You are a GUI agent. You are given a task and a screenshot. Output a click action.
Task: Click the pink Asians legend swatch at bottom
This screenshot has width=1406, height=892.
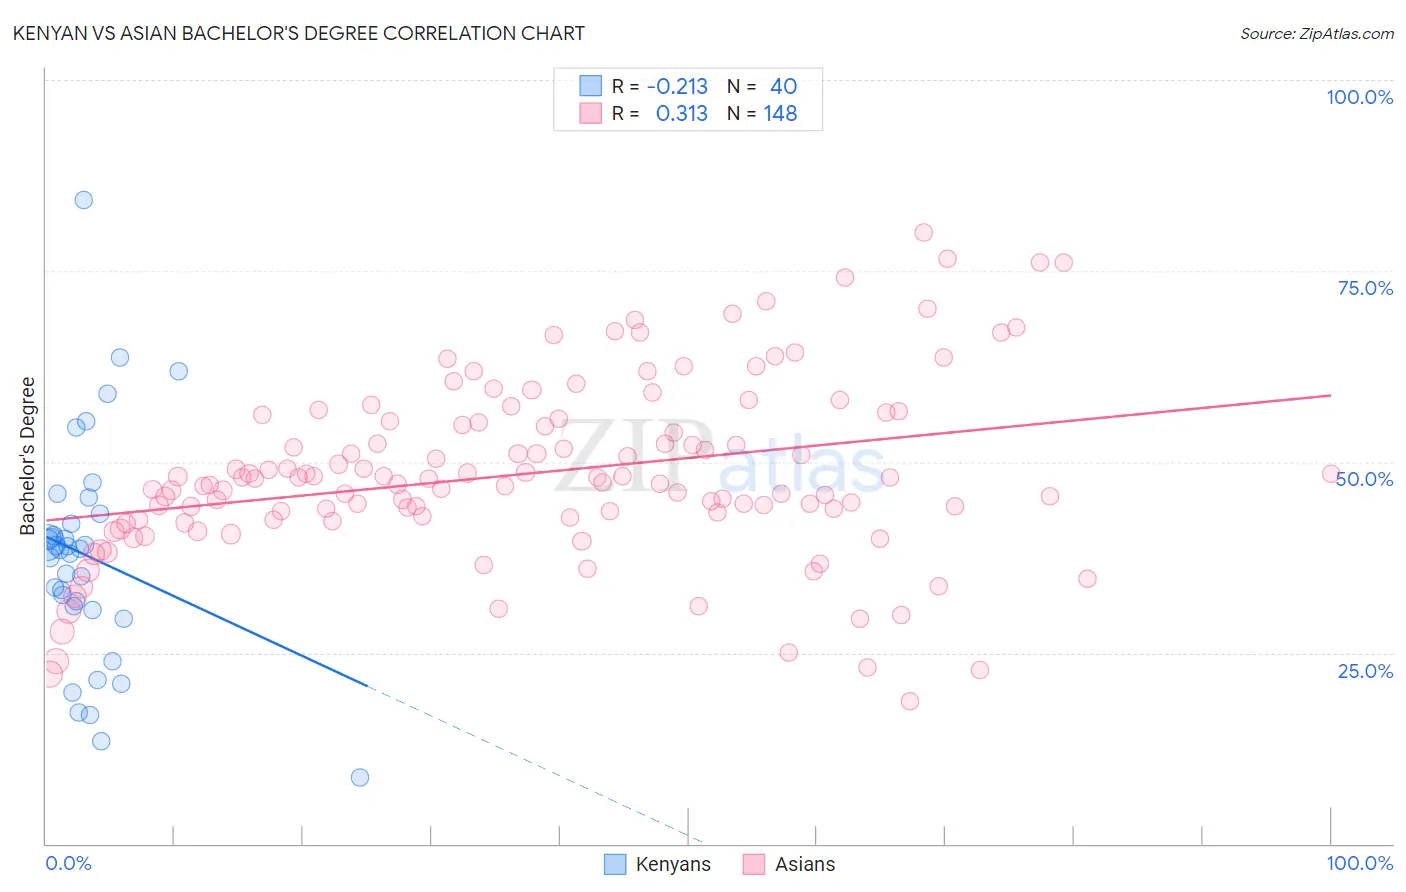[754, 864]
